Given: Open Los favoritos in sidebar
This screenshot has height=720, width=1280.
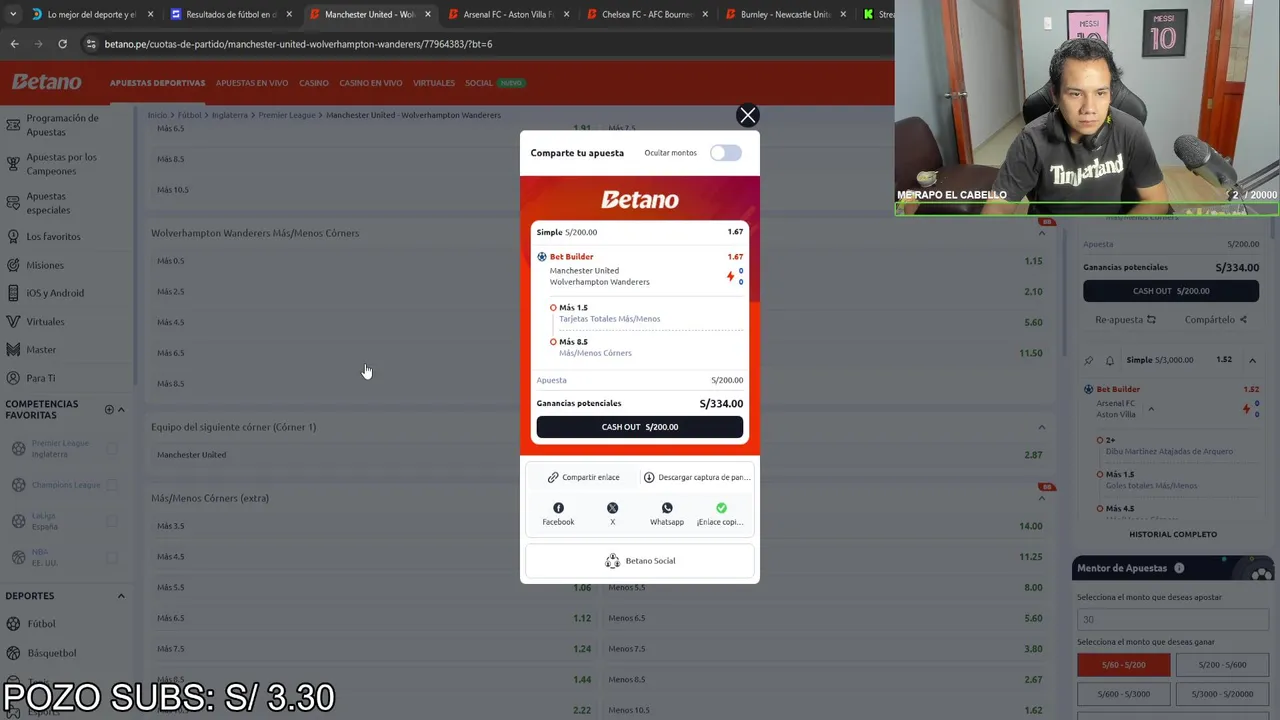Looking at the screenshot, I should click(x=53, y=237).
